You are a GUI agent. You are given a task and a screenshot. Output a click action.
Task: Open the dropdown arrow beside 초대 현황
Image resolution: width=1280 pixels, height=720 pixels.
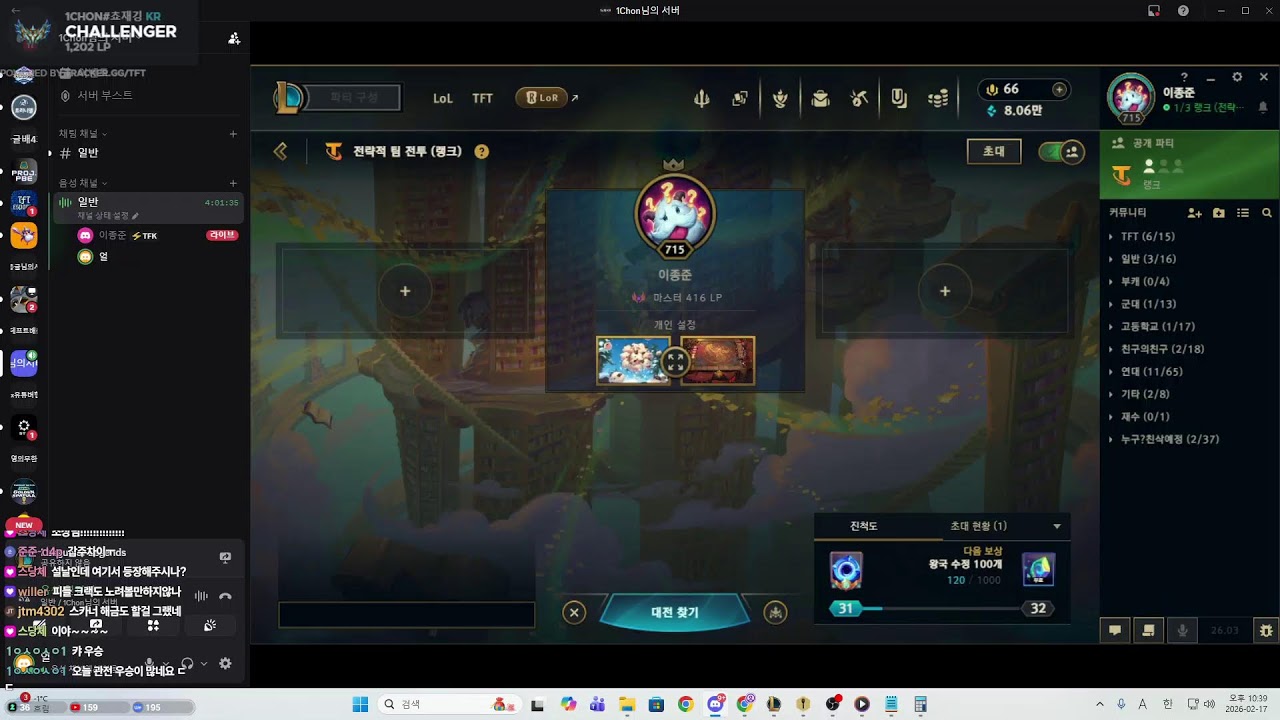(1057, 526)
